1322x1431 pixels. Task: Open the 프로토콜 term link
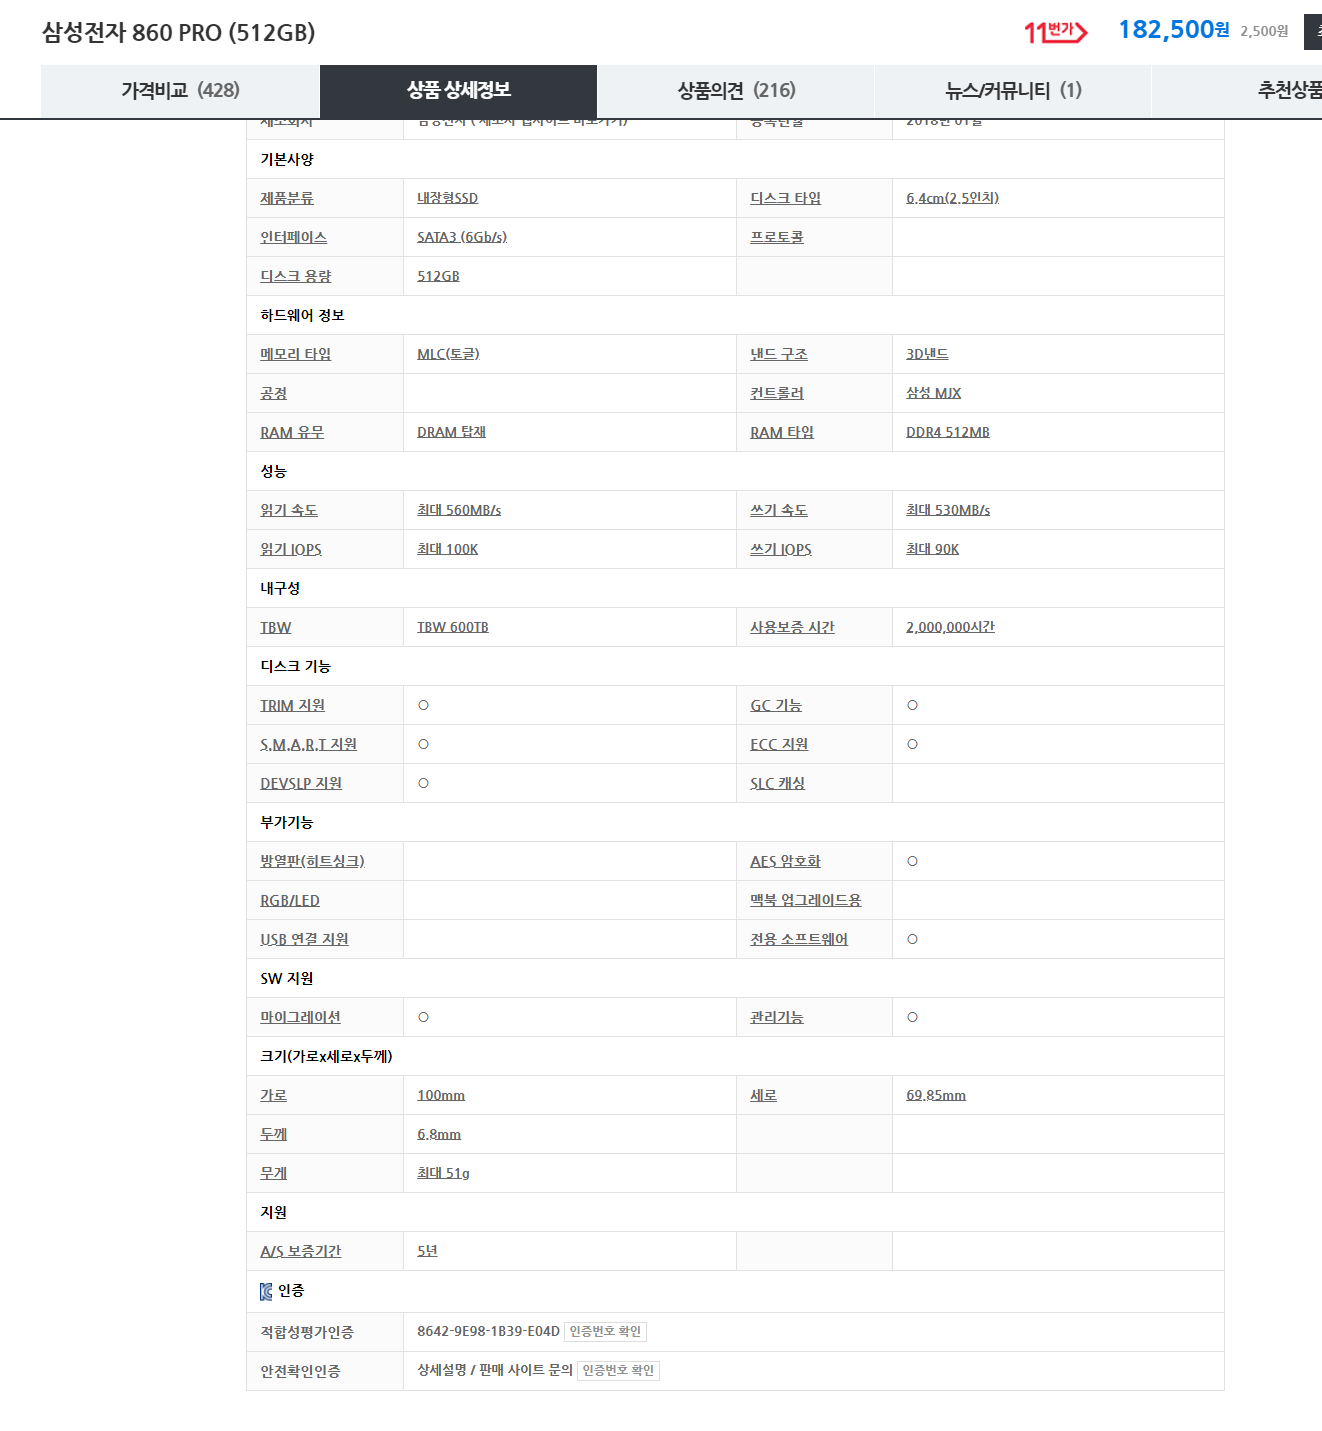click(777, 237)
